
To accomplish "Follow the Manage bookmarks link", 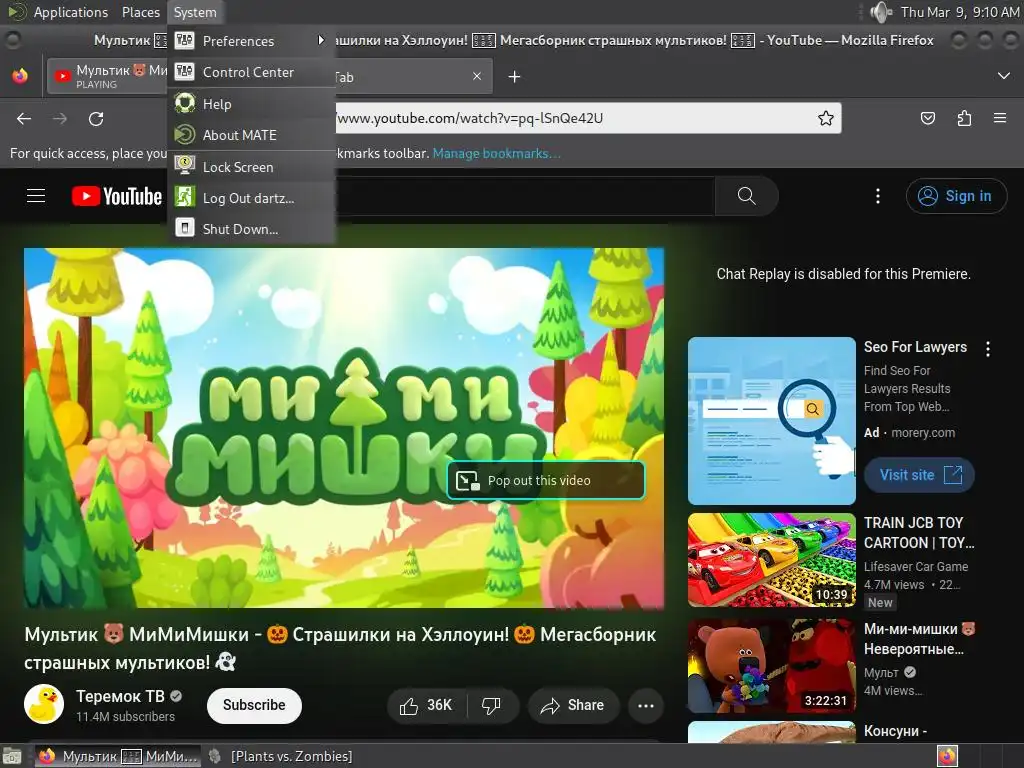I will coord(496,153).
